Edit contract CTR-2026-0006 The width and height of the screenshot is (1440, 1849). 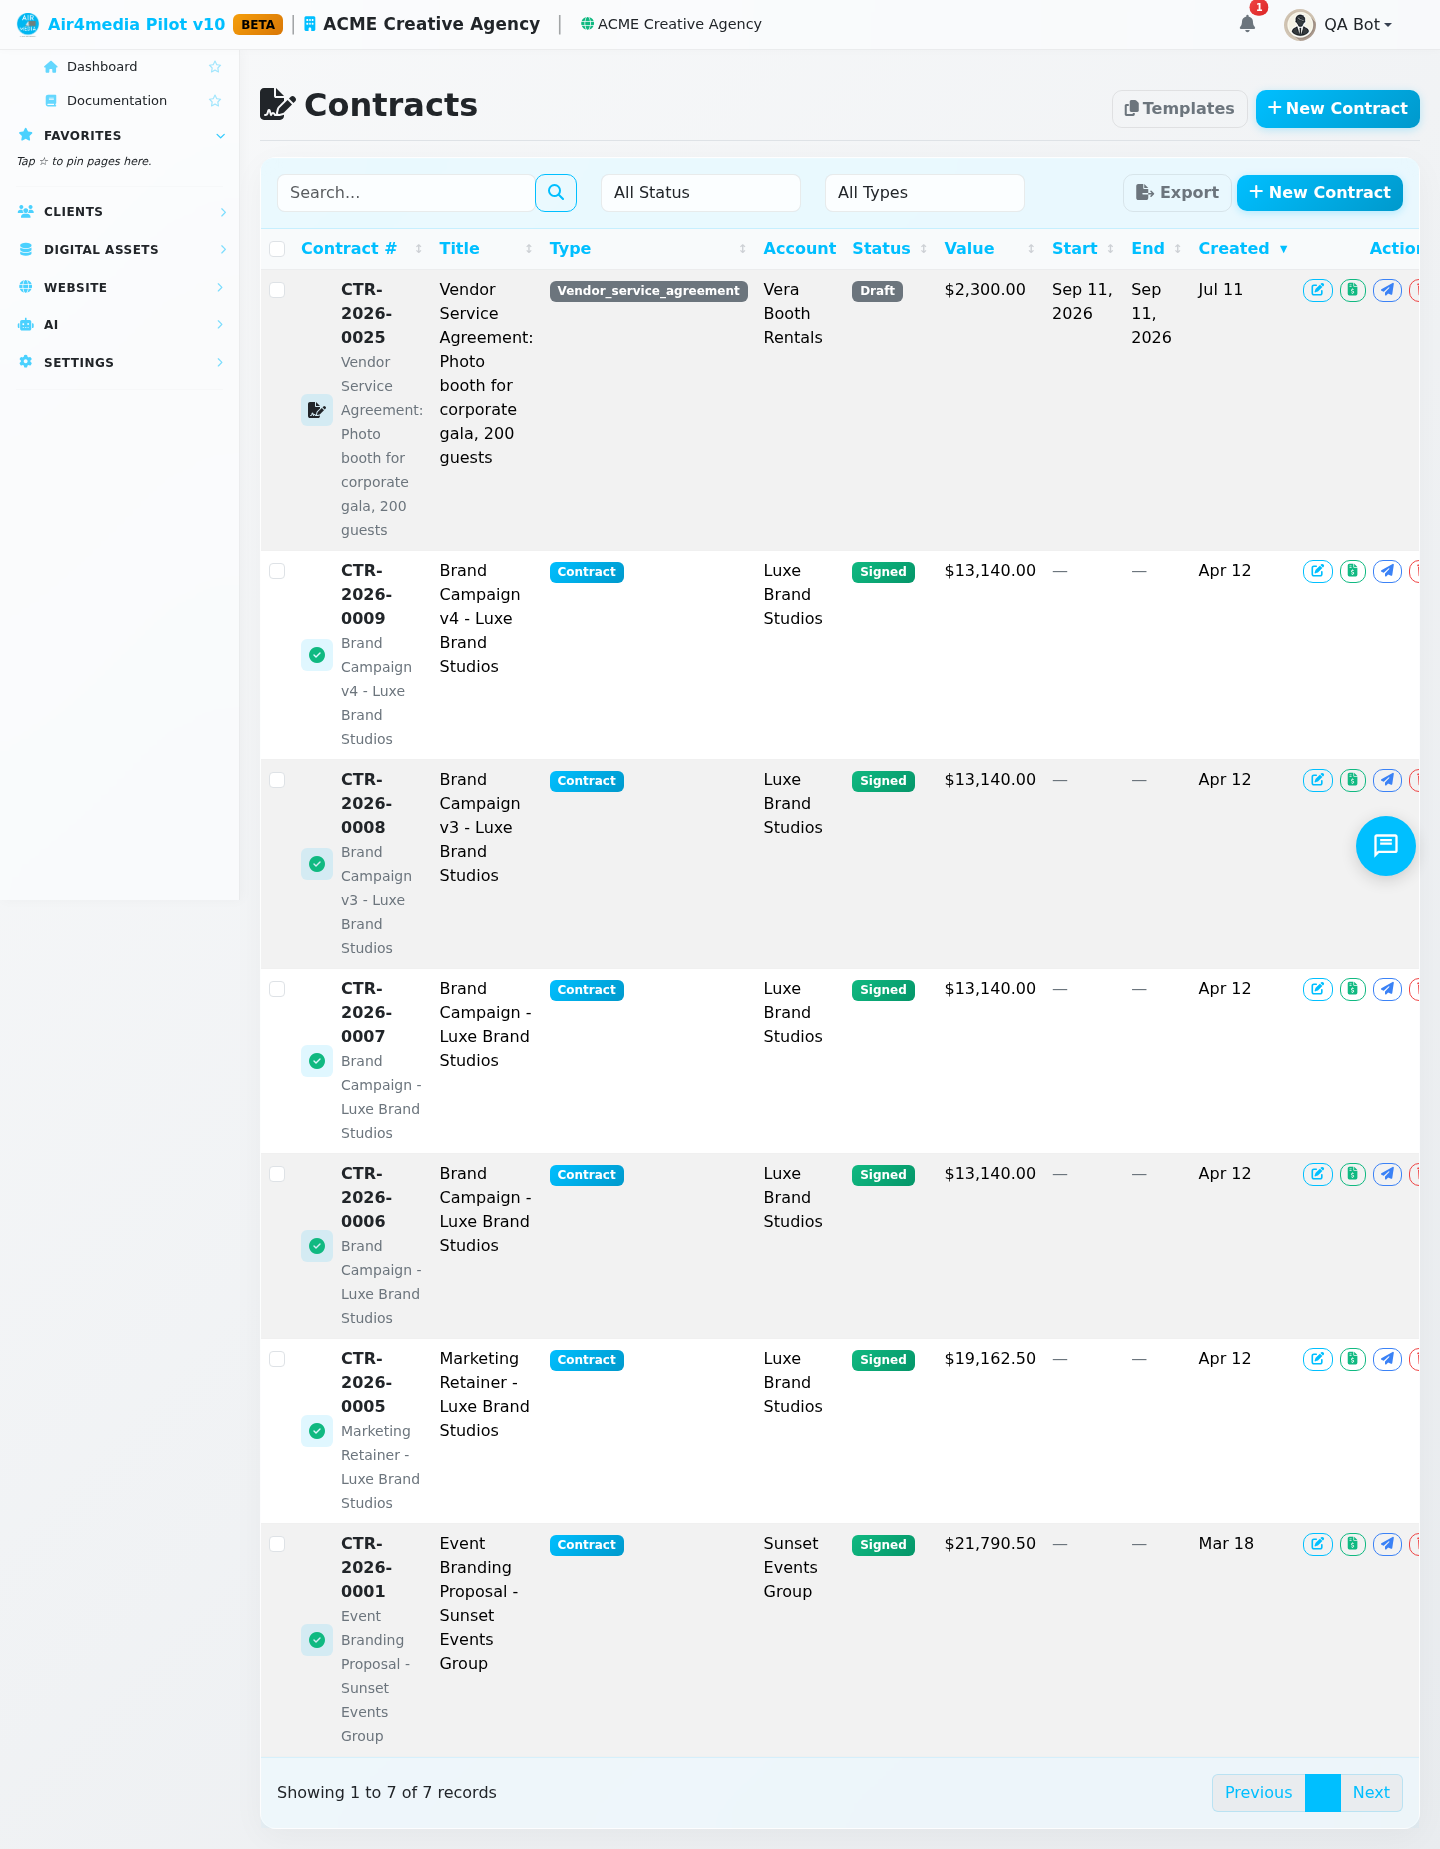tap(1318, 1174)
